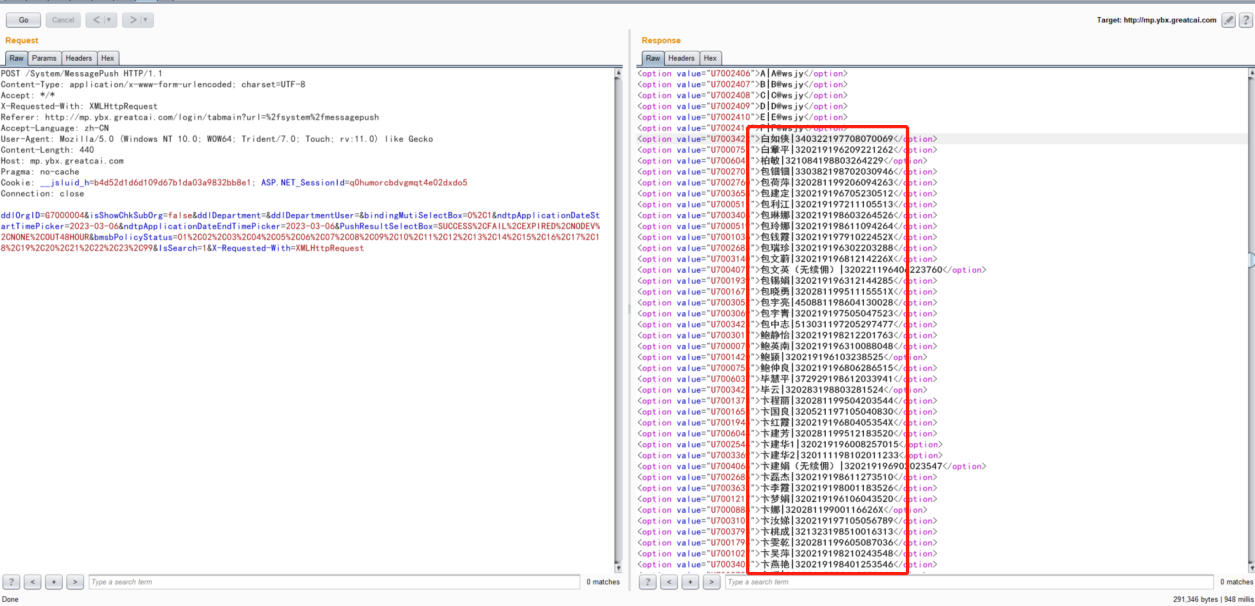This screenshot has width=1255, height=606.
Task: Select the request Hex tab
Action: (x=108, y=58)
